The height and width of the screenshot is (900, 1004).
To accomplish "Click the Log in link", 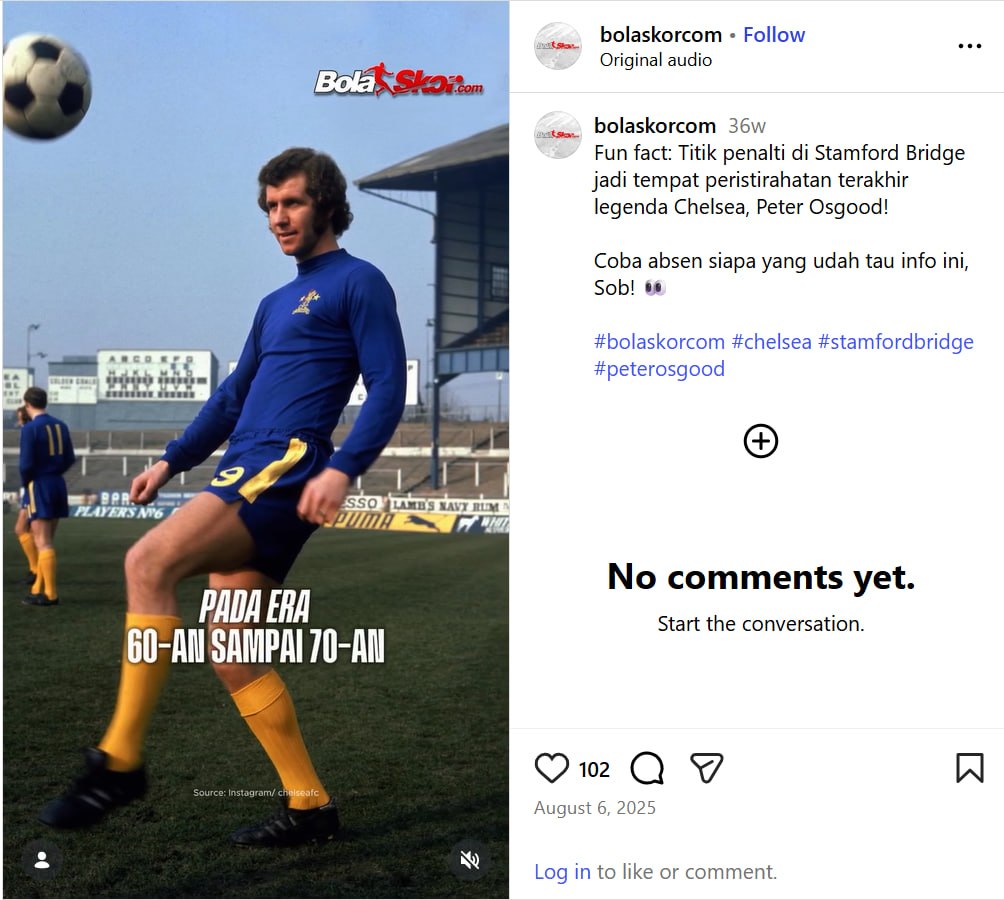I will pos(561,871).
